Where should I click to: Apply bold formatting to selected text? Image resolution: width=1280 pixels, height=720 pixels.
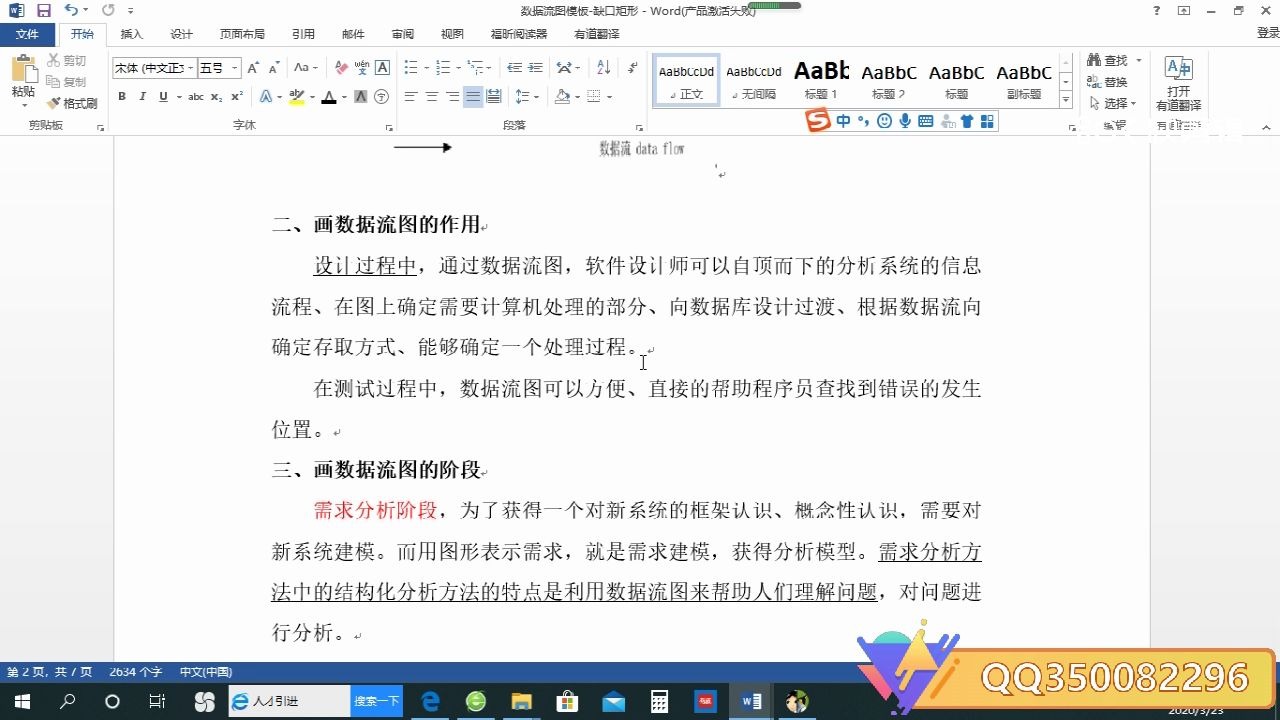[x=121, y=96]
